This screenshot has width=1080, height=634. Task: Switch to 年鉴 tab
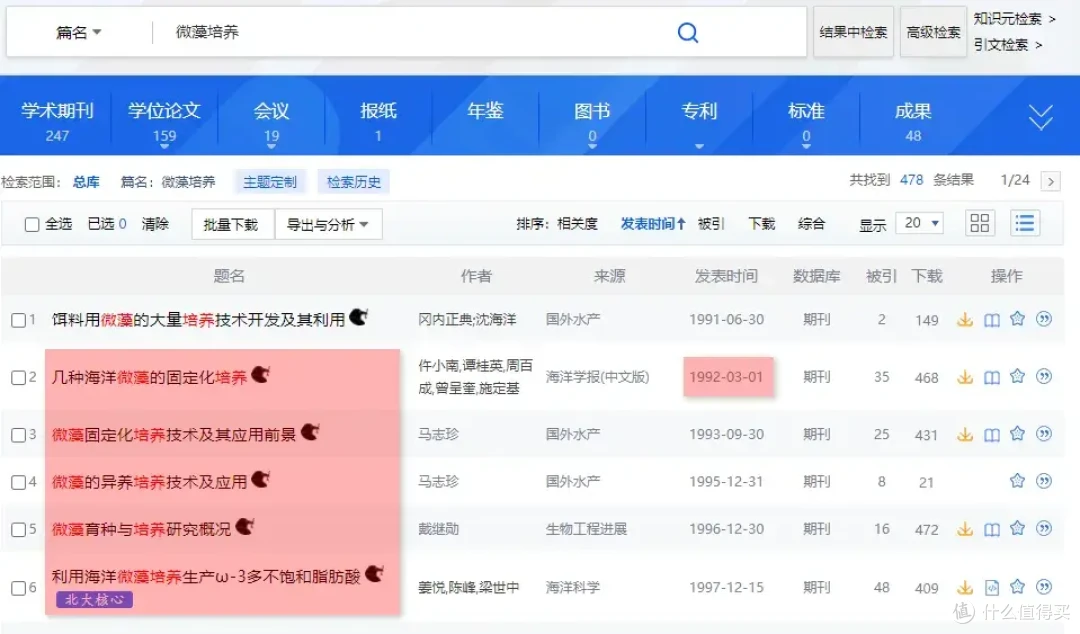485,112
